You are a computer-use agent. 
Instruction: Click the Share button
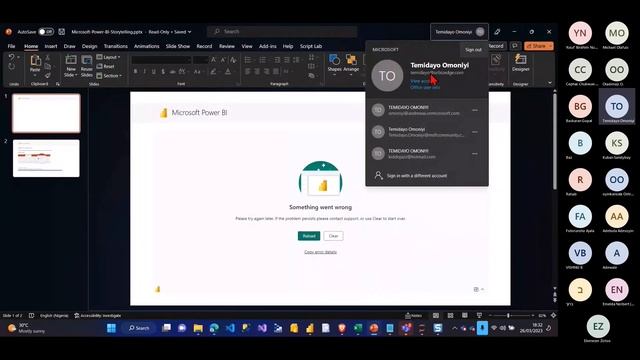coord(539,46)
